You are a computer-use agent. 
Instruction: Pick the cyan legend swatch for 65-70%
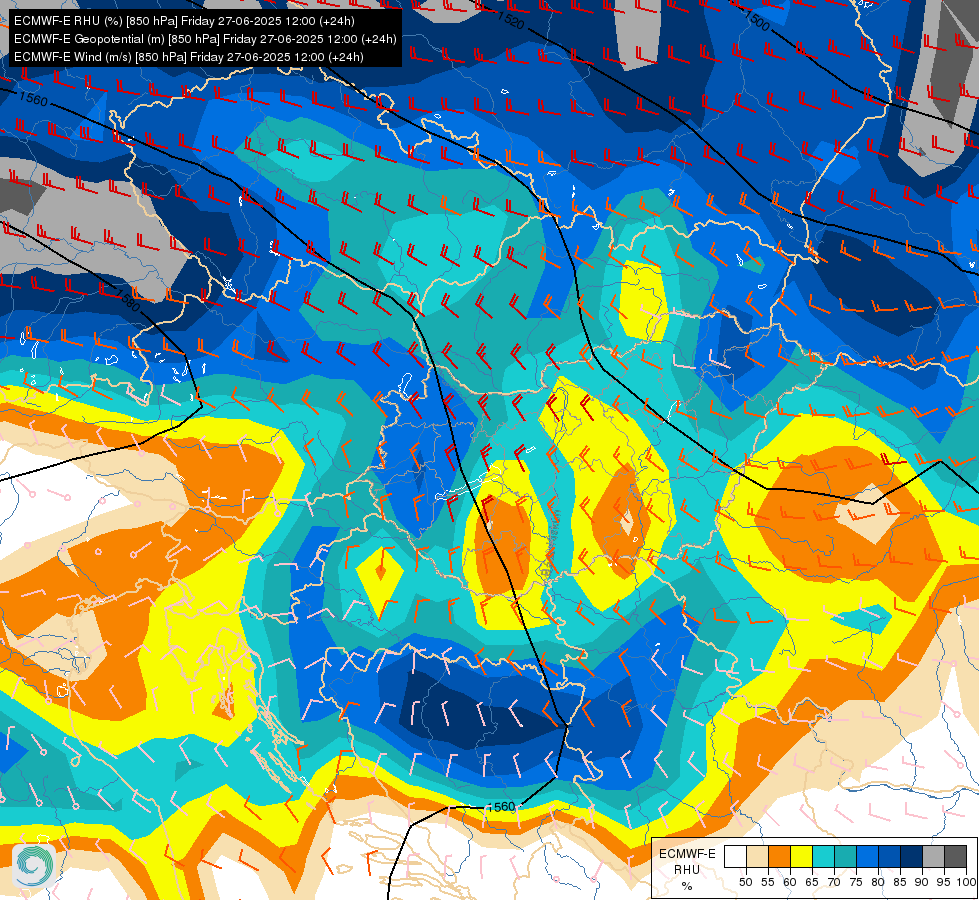[x=824, y=856]
